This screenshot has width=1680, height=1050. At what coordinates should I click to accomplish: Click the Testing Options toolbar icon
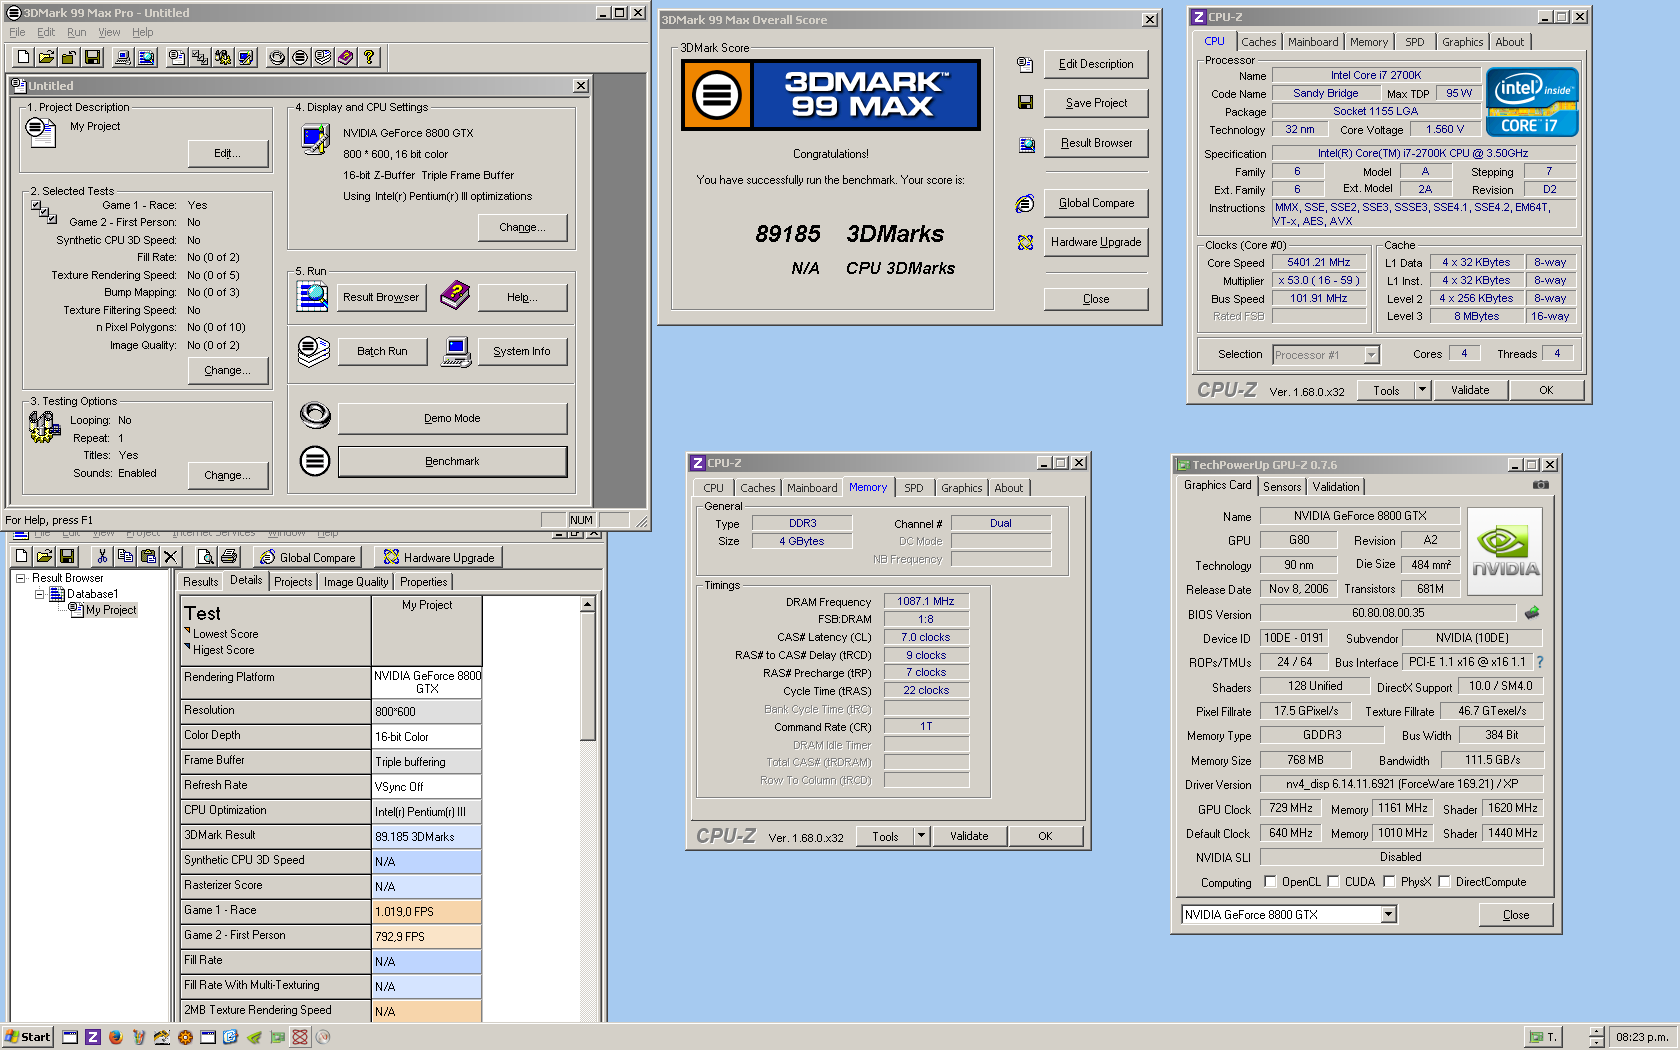[x=223, y=57]
